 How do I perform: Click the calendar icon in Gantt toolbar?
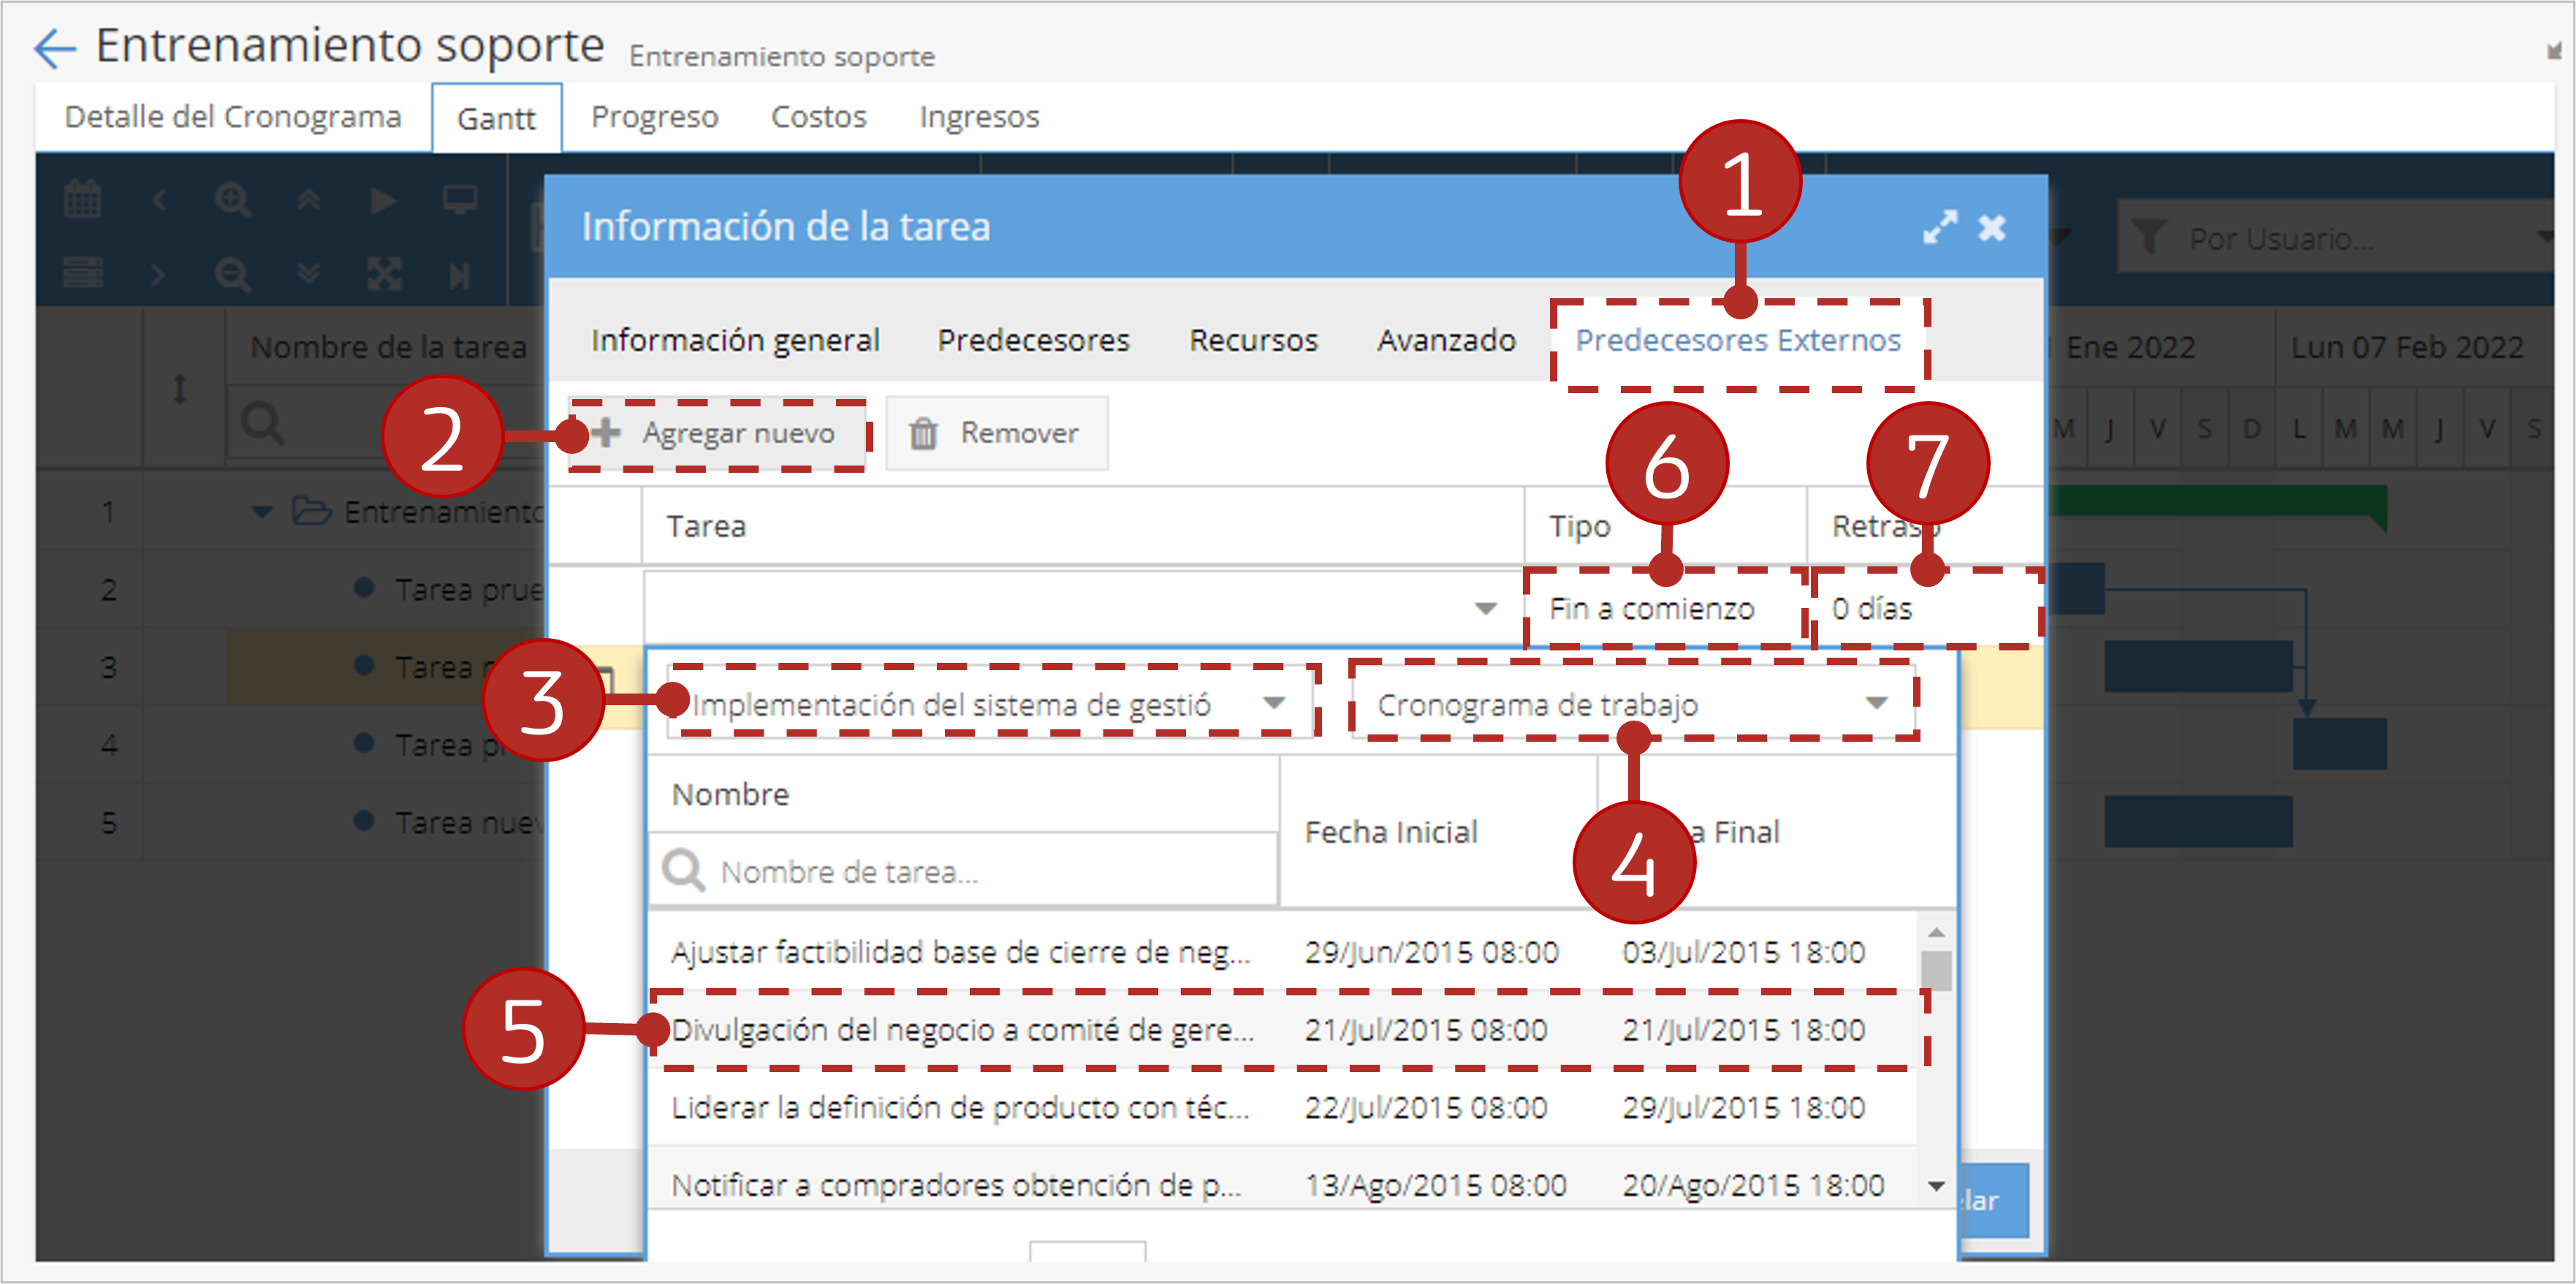click(x=82, y=199)
